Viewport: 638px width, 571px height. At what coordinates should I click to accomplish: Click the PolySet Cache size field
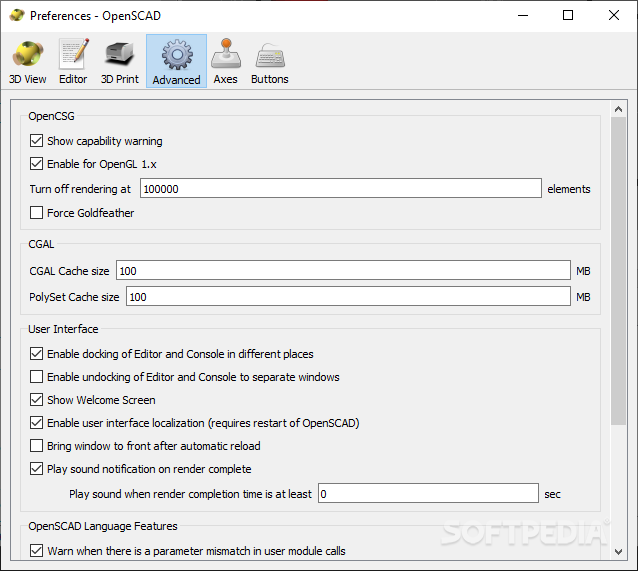348,296
